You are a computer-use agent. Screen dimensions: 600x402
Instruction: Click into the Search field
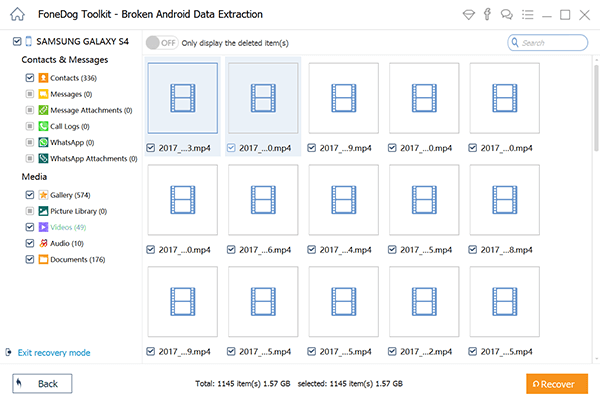[x=547, y=42]
